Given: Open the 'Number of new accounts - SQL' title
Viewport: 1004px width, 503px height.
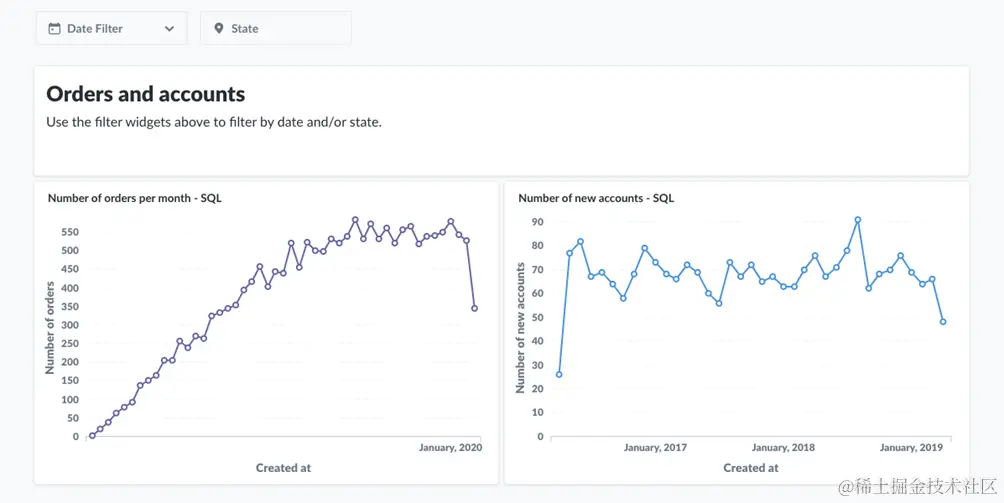Looking at the screenshot, I should click(596, 198).
